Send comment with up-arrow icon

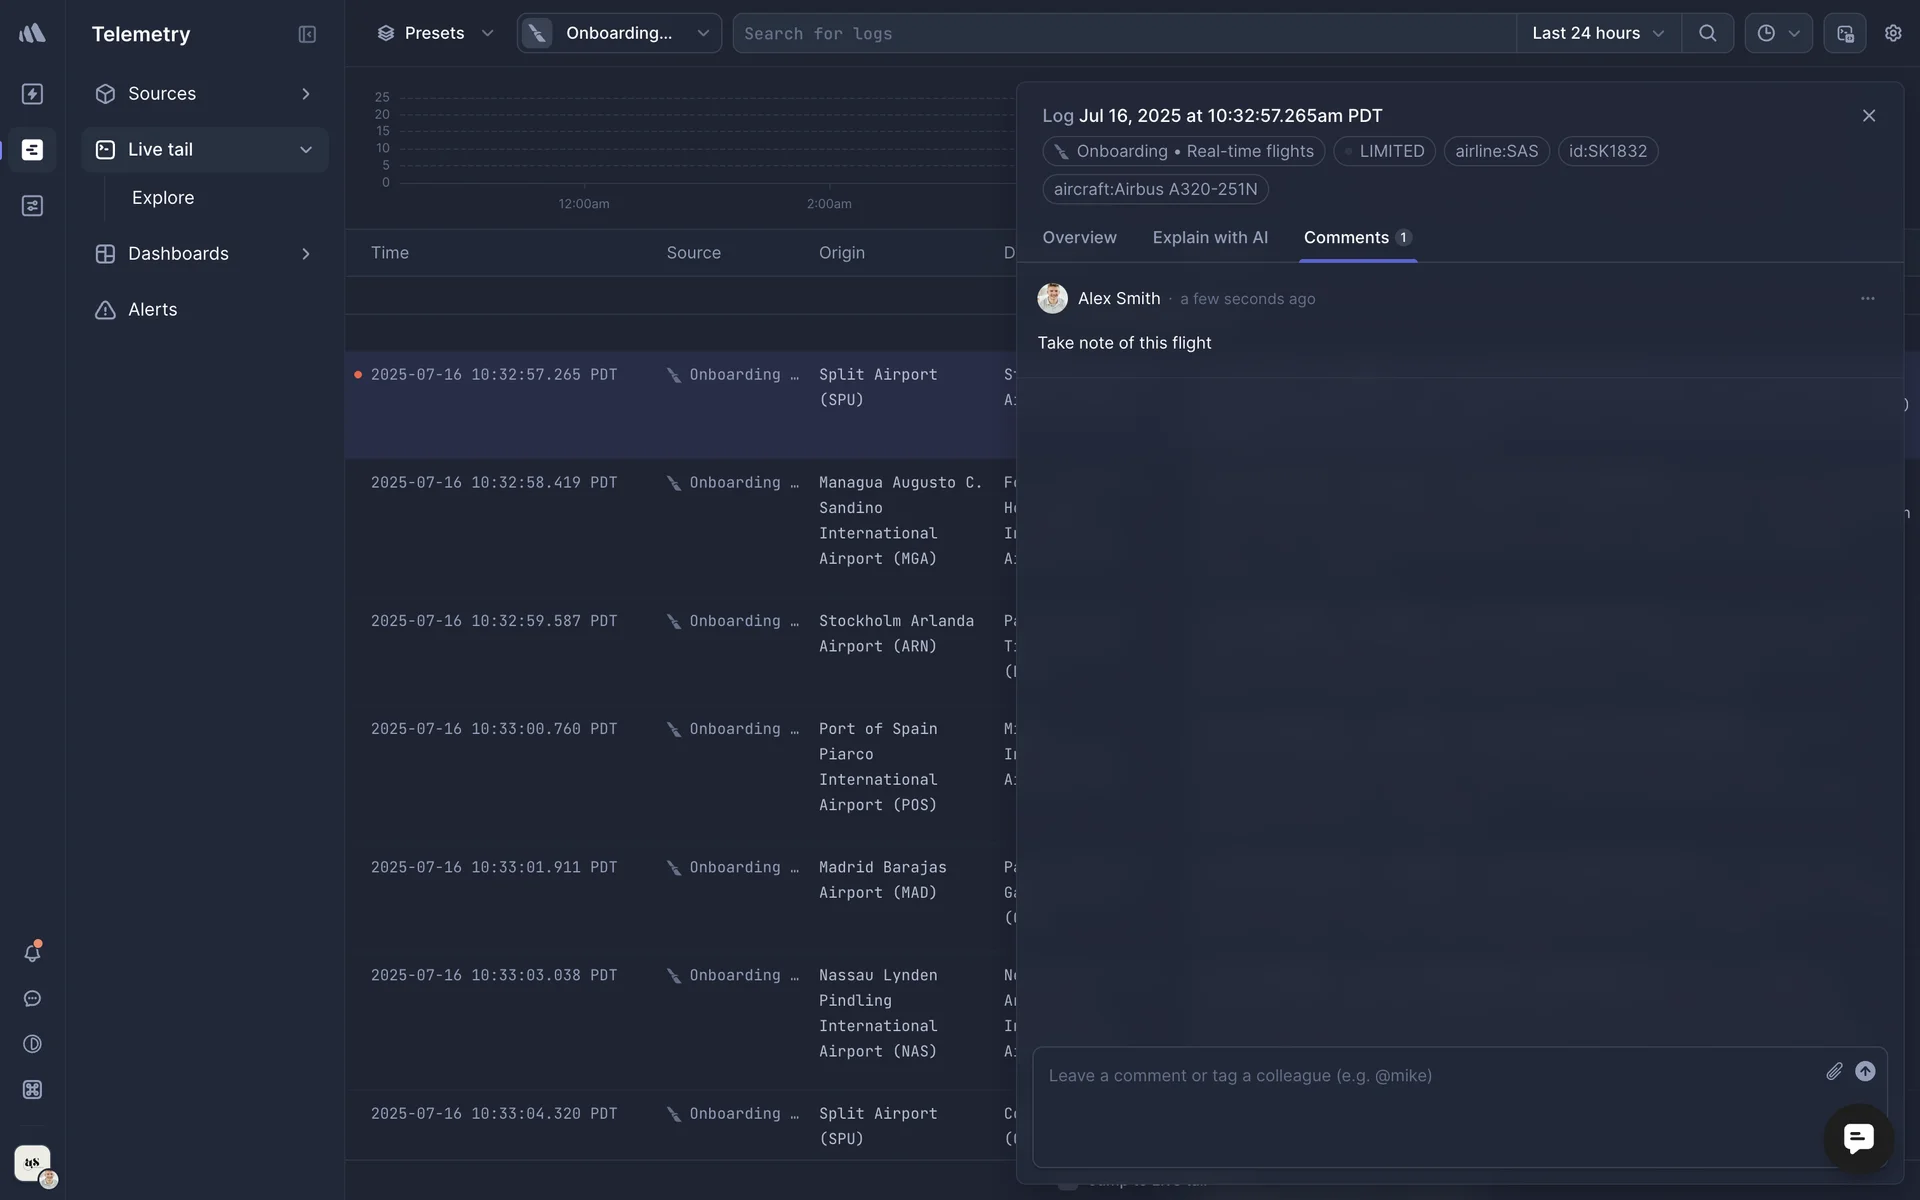[x=1865, y=1072]
